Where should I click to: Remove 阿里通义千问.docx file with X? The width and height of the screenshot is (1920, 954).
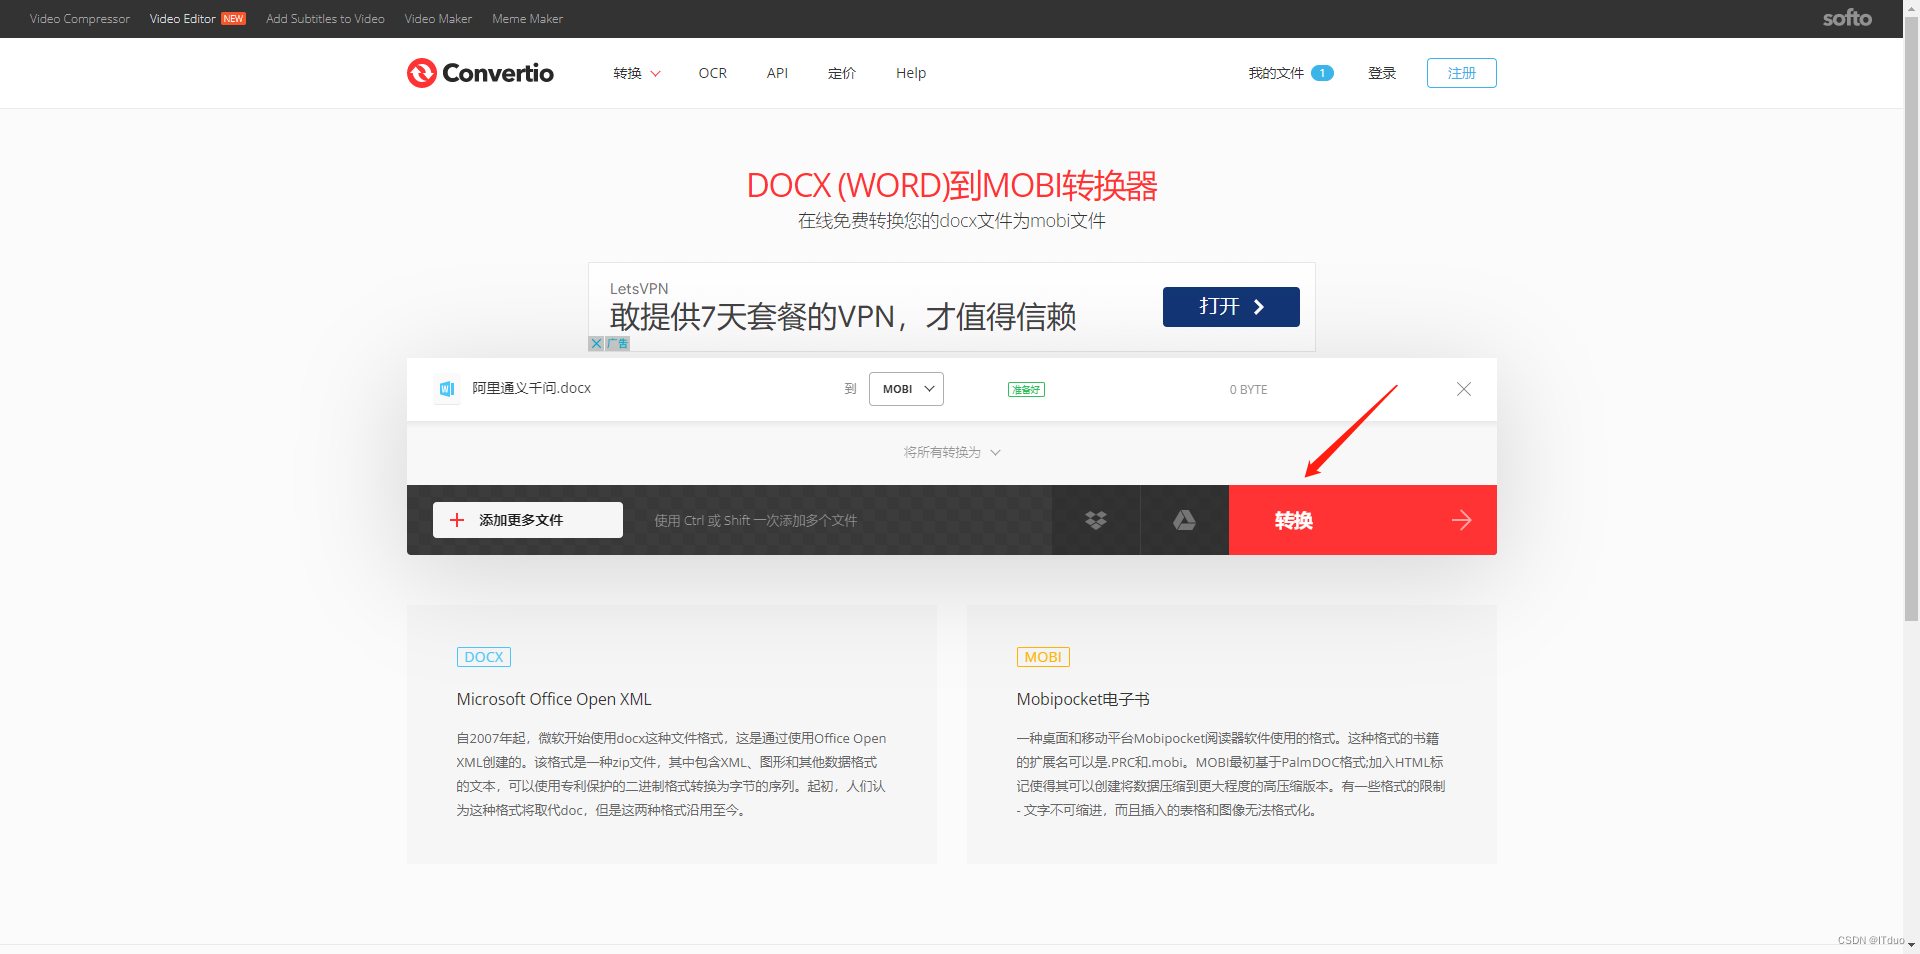pos(1464,389)
